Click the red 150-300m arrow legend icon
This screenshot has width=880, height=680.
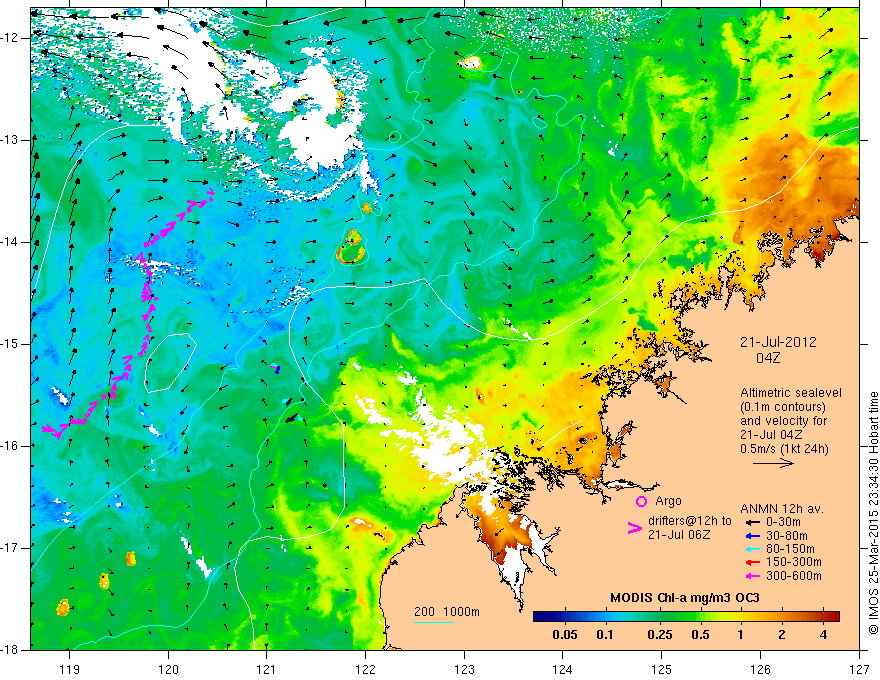[x=753, y=562]
